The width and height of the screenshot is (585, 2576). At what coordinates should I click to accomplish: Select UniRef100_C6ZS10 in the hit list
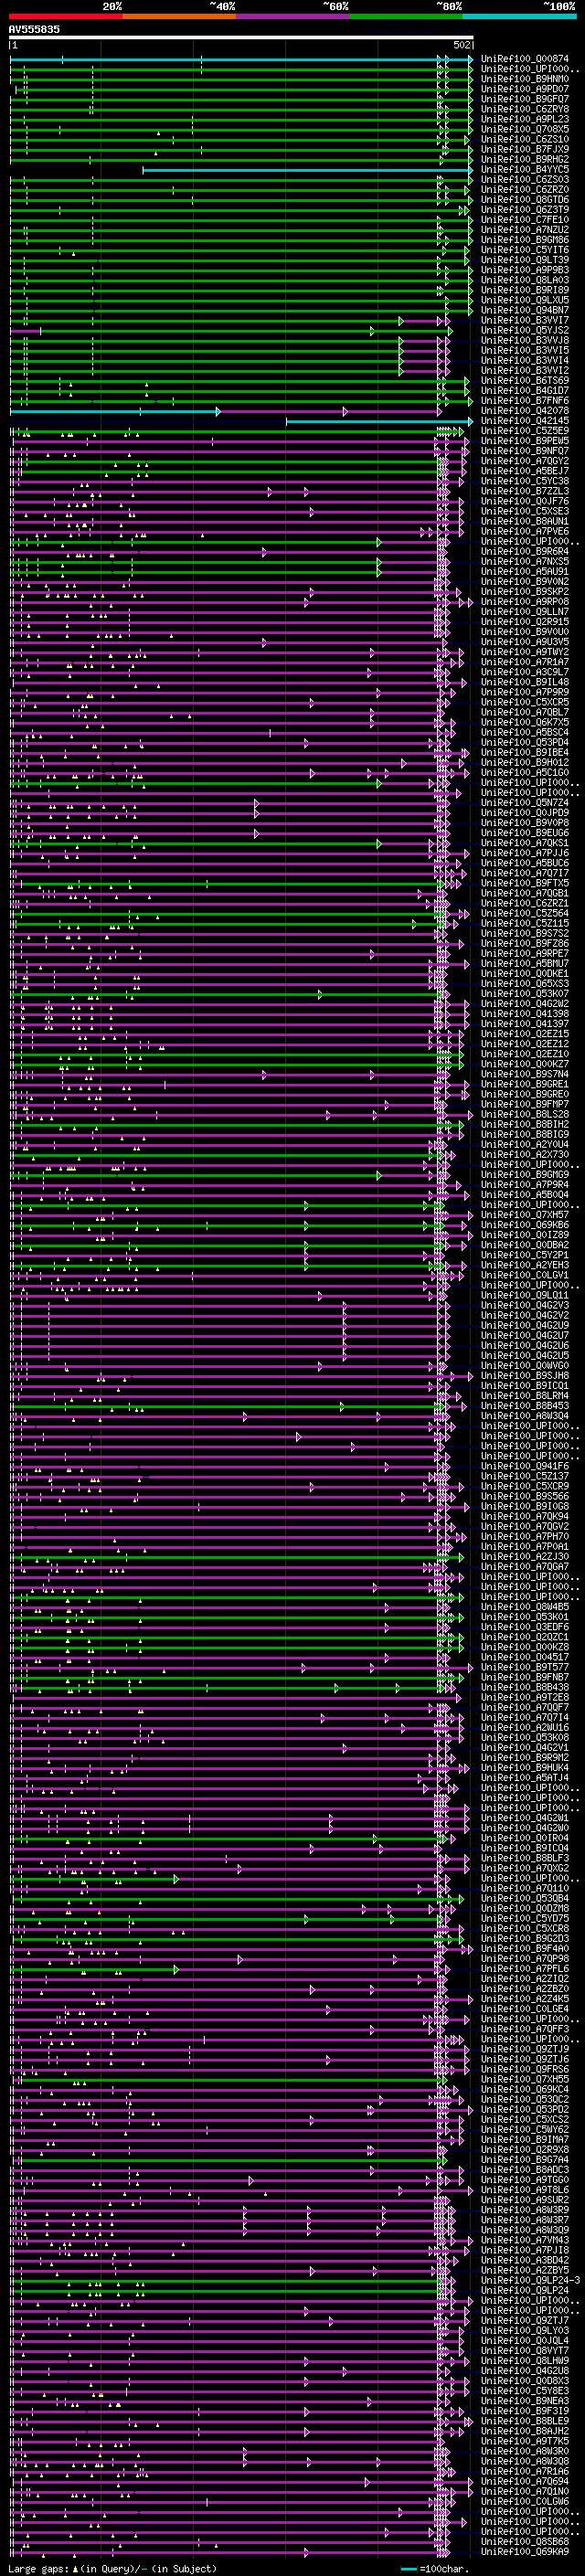pyautogui.click(x=525, y=139)
